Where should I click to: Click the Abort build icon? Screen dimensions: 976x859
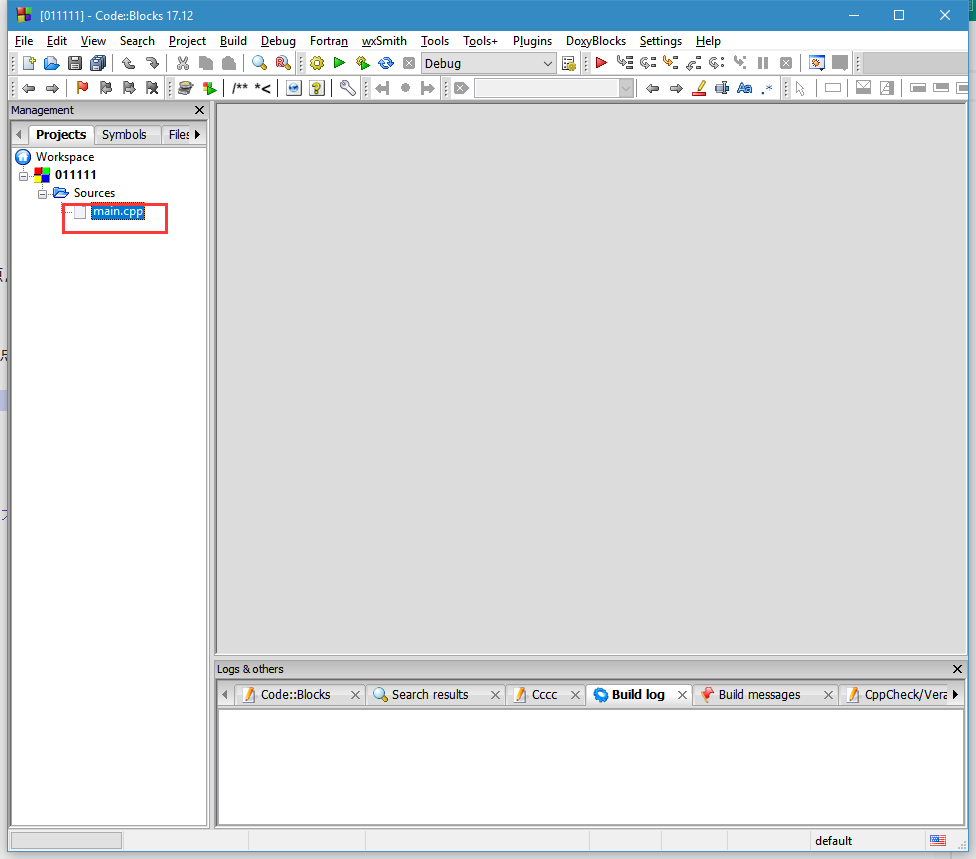click(409, 63)
